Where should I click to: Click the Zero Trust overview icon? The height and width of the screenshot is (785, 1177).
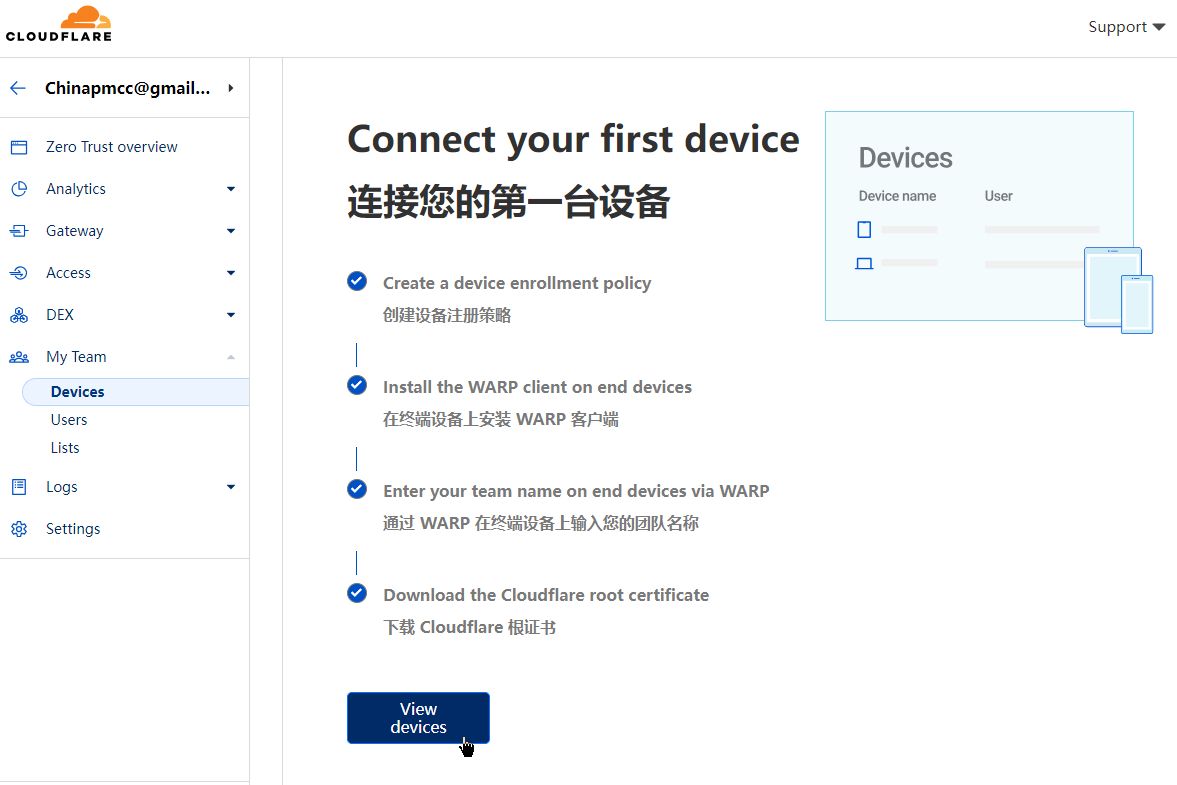[x=19, y=147]
